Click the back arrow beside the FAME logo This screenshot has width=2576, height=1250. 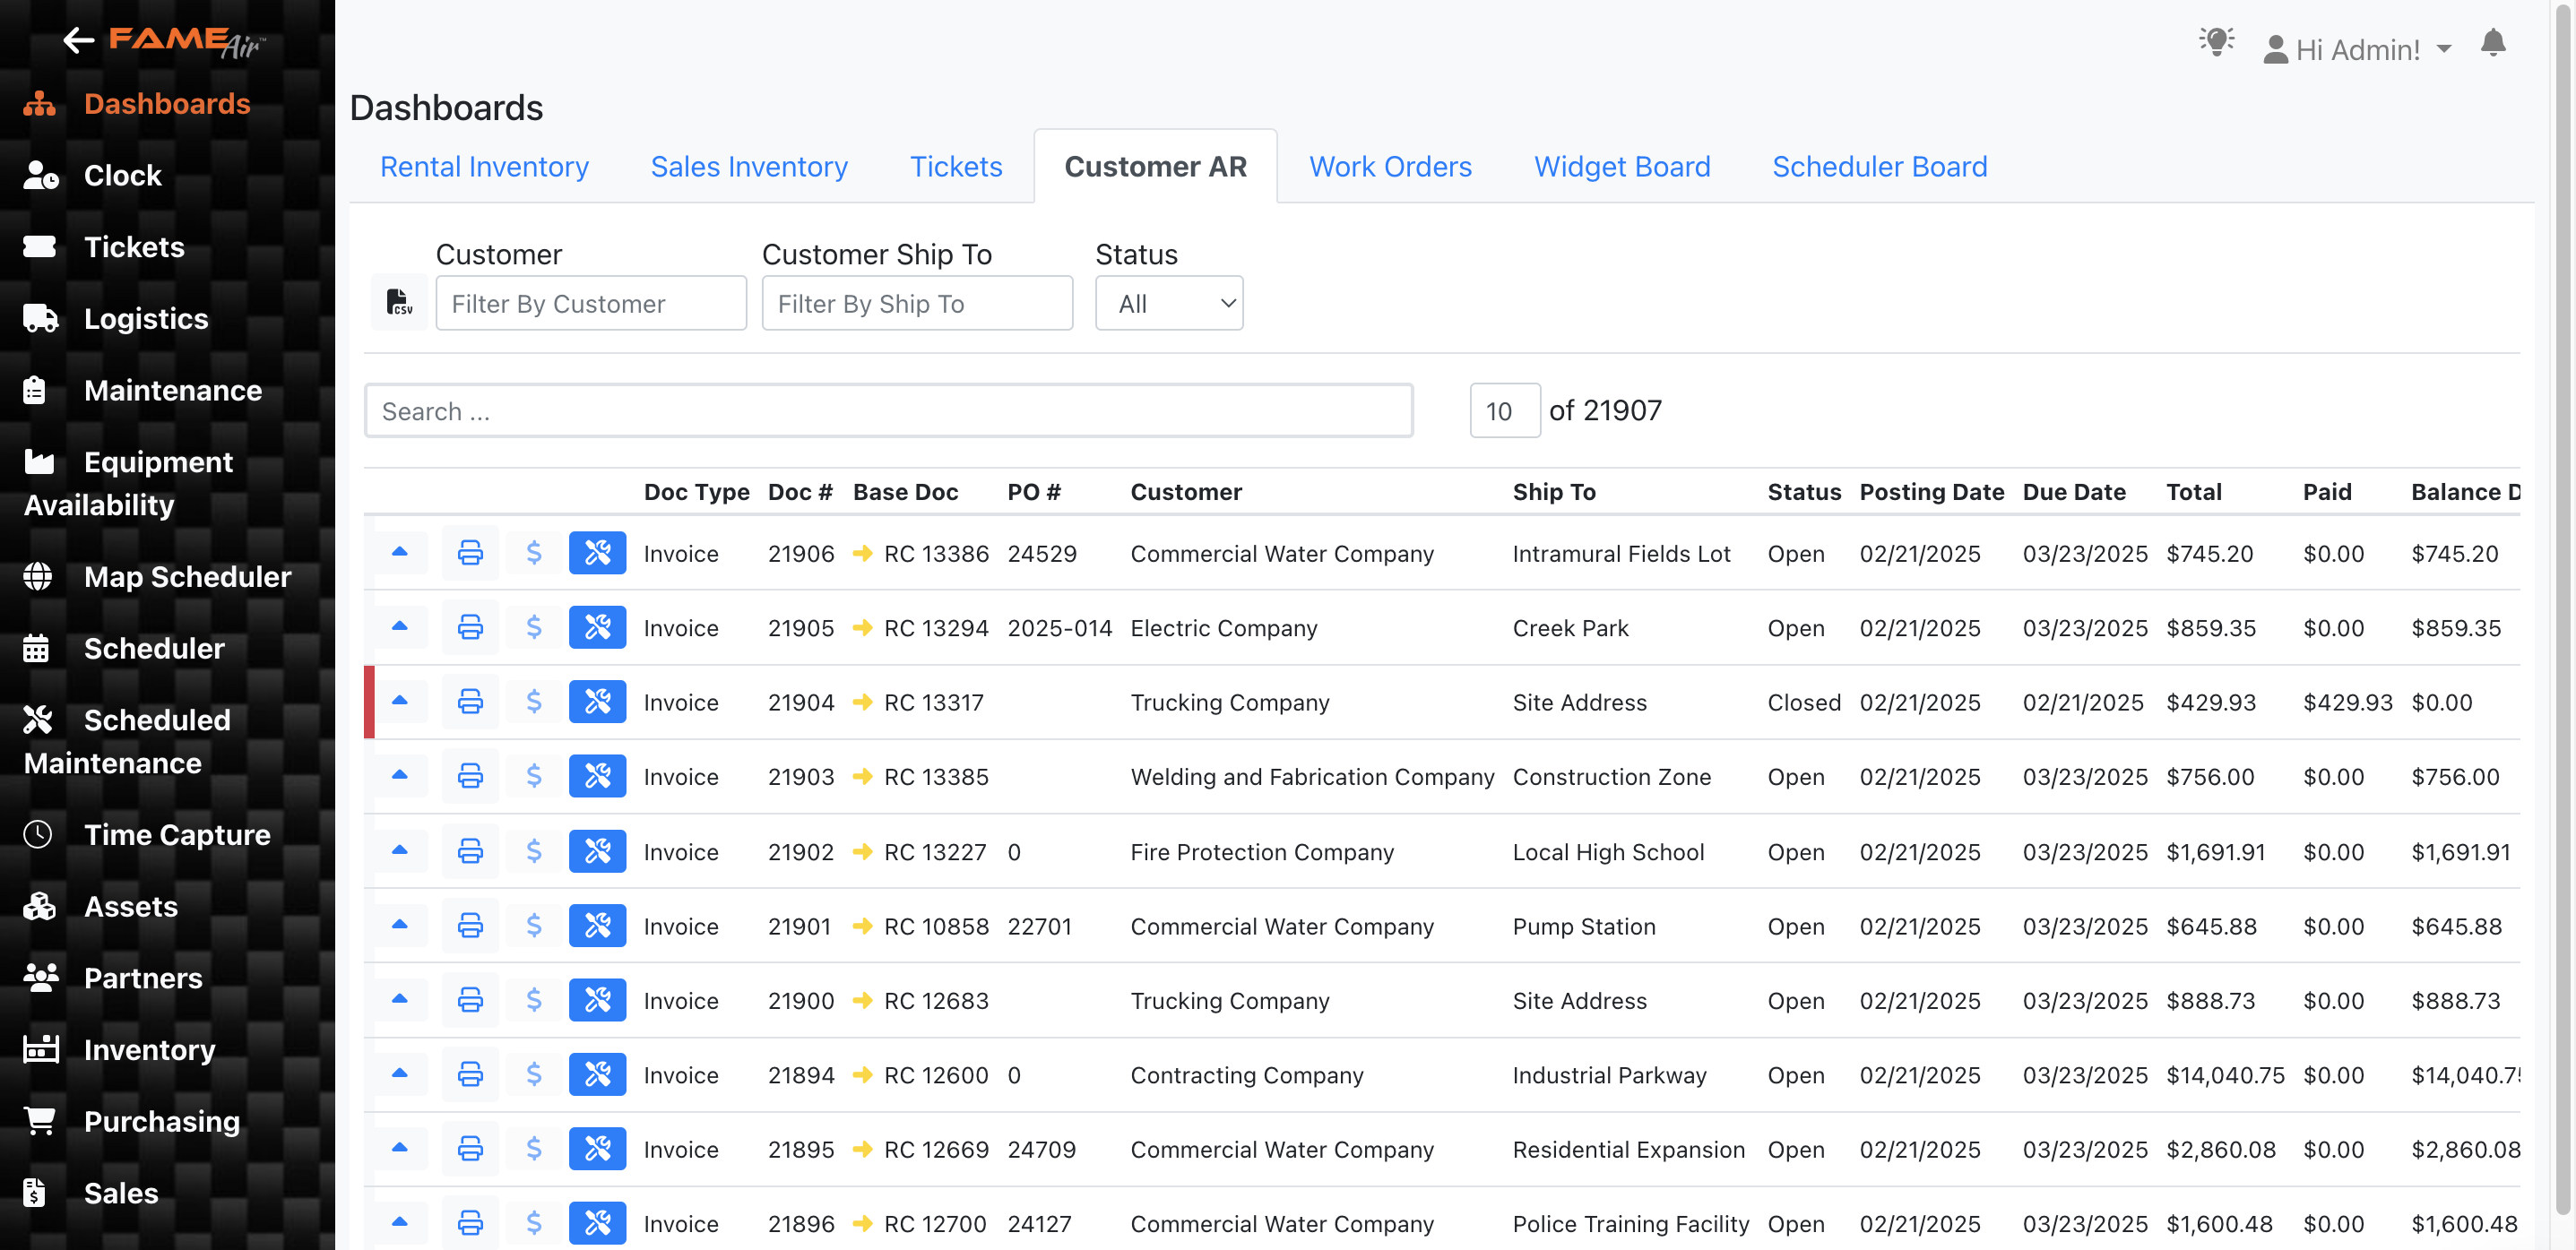[78, 40]
